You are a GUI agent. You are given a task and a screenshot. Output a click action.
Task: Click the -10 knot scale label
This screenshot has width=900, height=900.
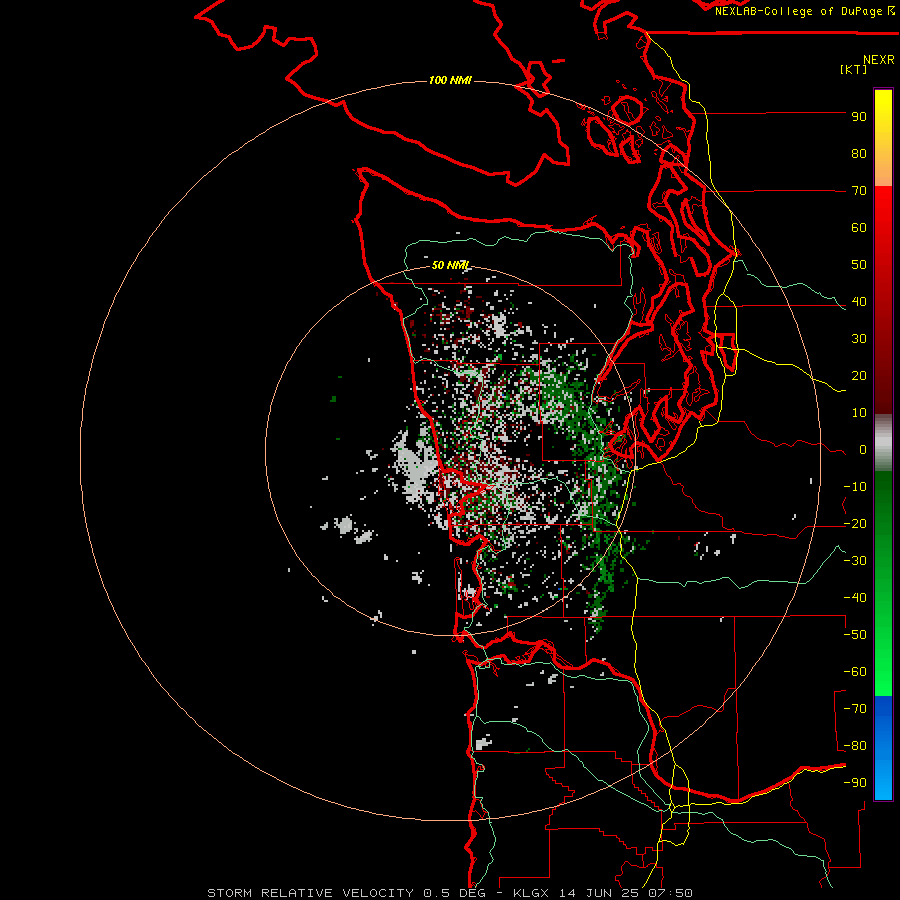pyautogui.click(x=855, y=487)
